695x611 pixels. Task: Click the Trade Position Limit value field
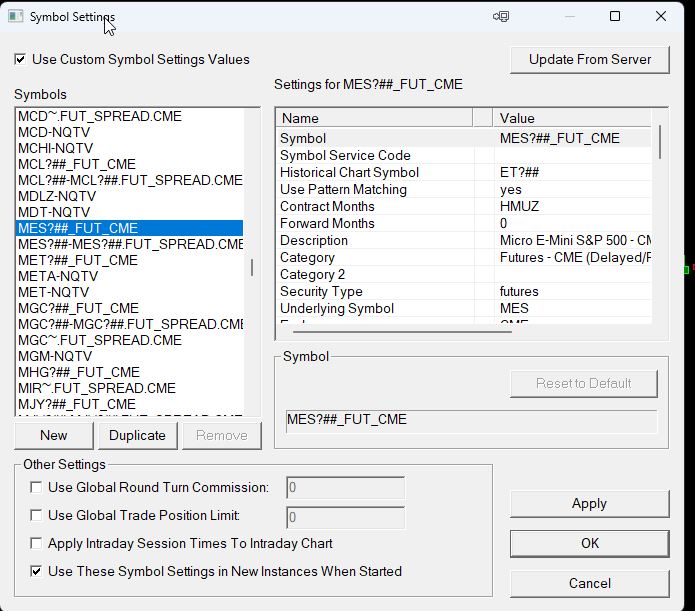click(x=345, y=517)
